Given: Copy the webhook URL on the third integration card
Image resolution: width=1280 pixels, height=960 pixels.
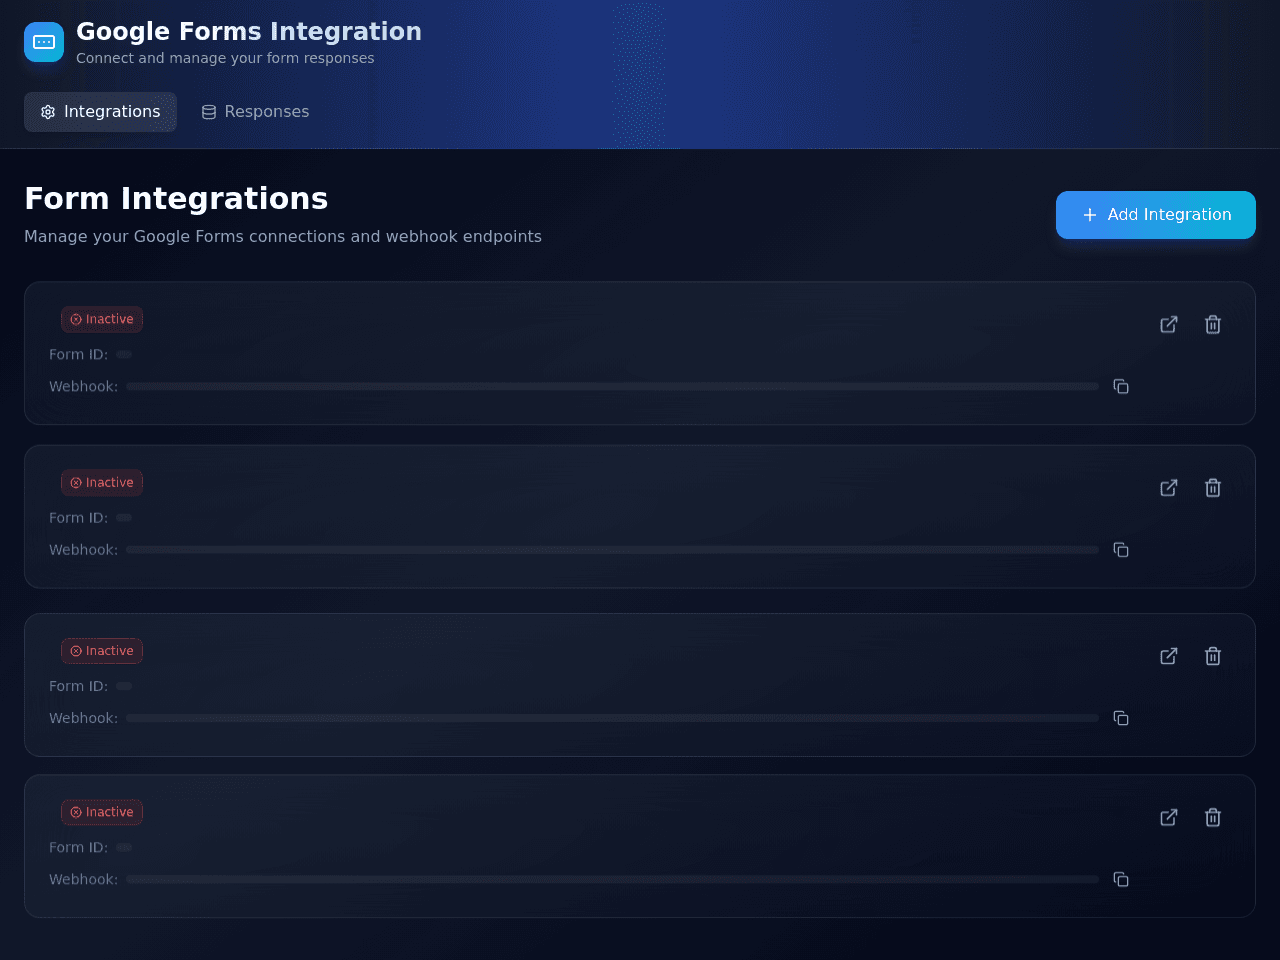Looking at the screenshot, I should click(1121, 718).
